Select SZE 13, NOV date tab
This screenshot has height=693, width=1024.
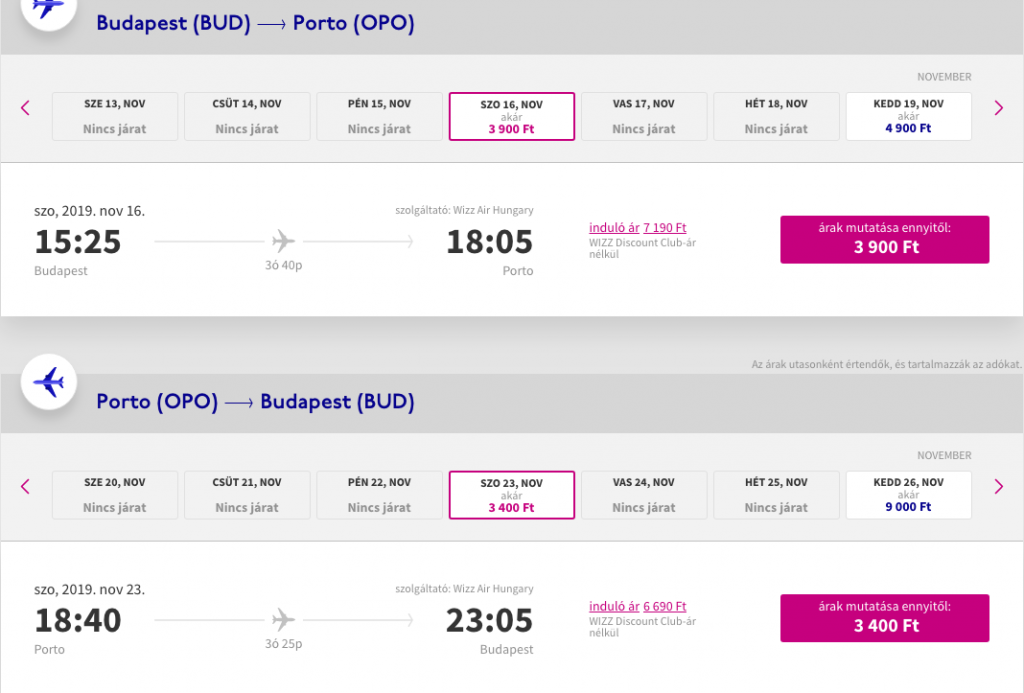[x=115, y=116]
